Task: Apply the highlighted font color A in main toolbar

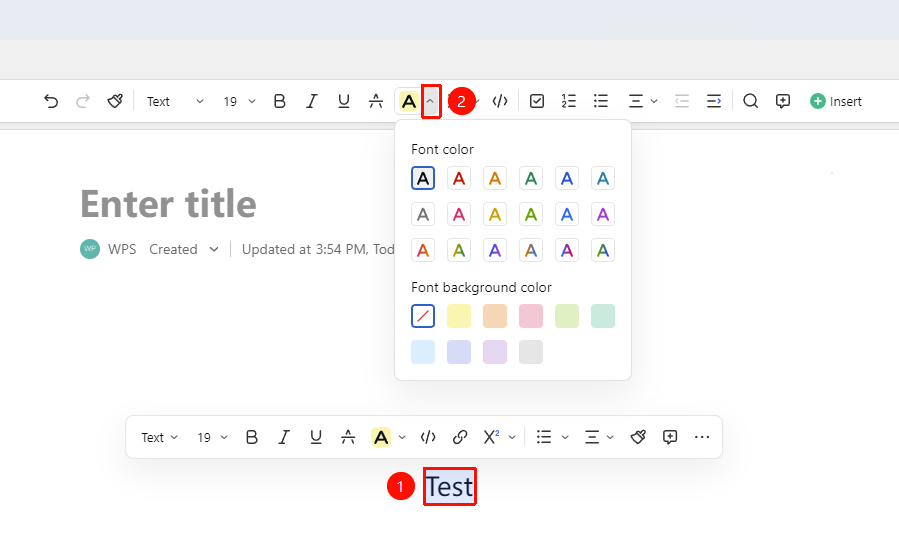Action: pyautogui.click(x=408, y=101)
